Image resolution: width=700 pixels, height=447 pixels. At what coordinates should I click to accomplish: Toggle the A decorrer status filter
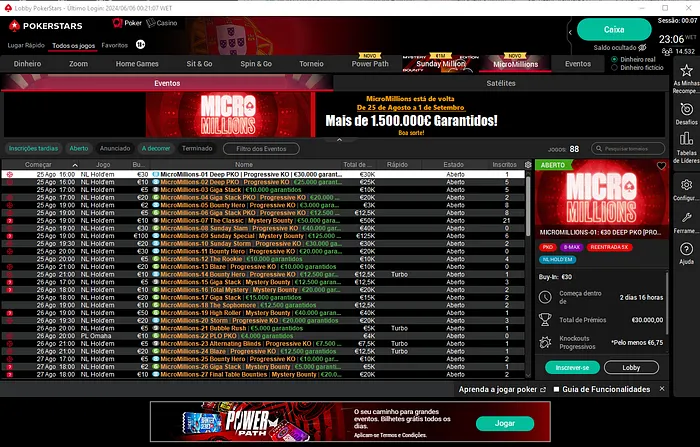point(156,148)
